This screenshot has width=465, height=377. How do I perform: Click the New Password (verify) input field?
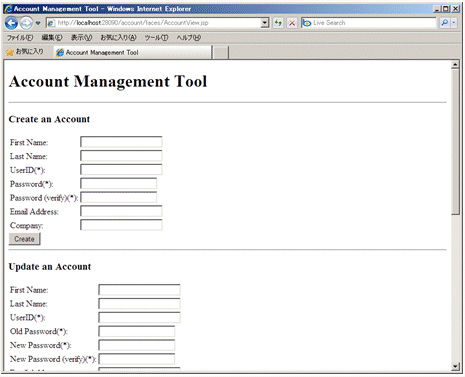pyautogui.click(x=137, y=359)
